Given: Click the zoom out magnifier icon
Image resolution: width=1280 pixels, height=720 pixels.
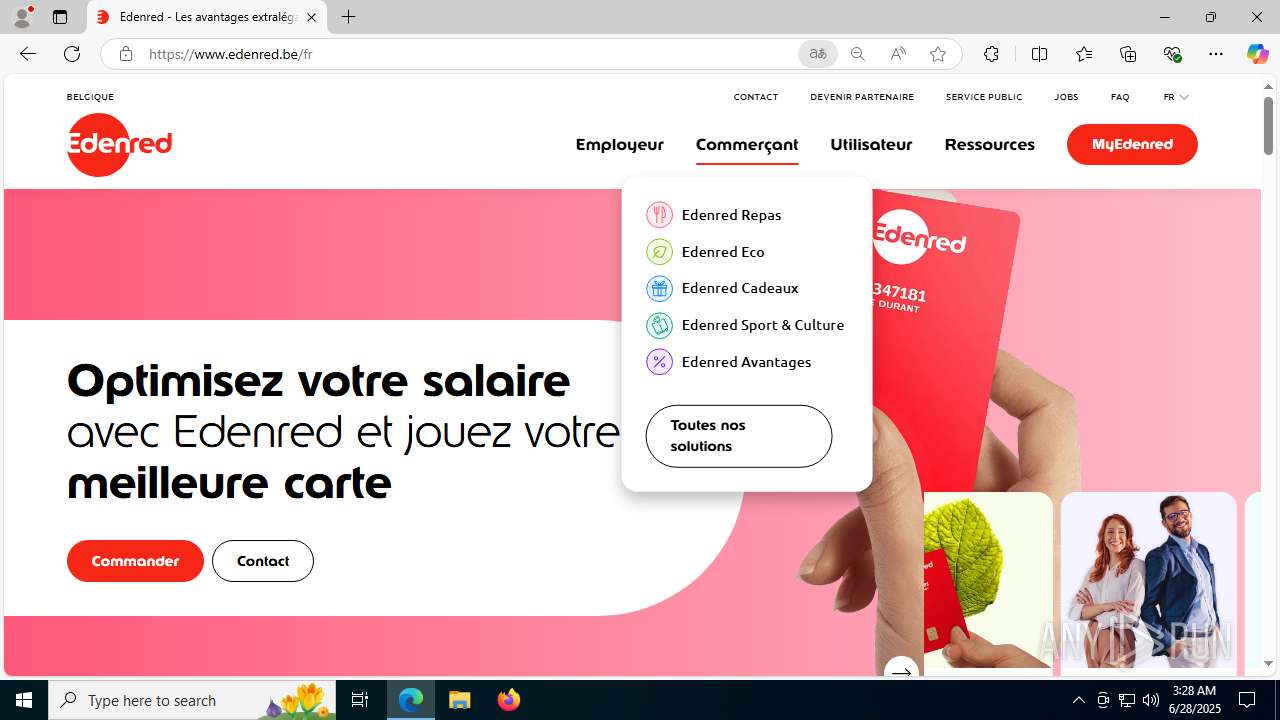Looking at the screenshot, I should (x=857, y=54).
